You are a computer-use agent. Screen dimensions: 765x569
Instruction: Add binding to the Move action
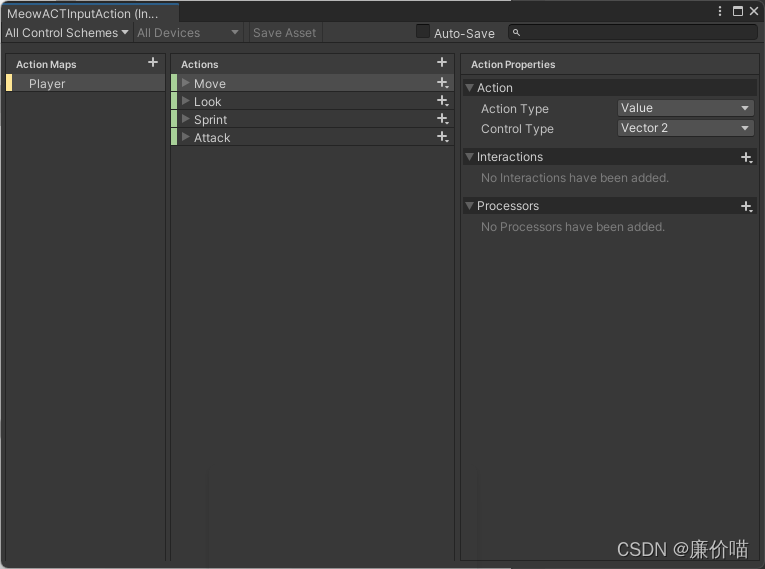[443, 83]
